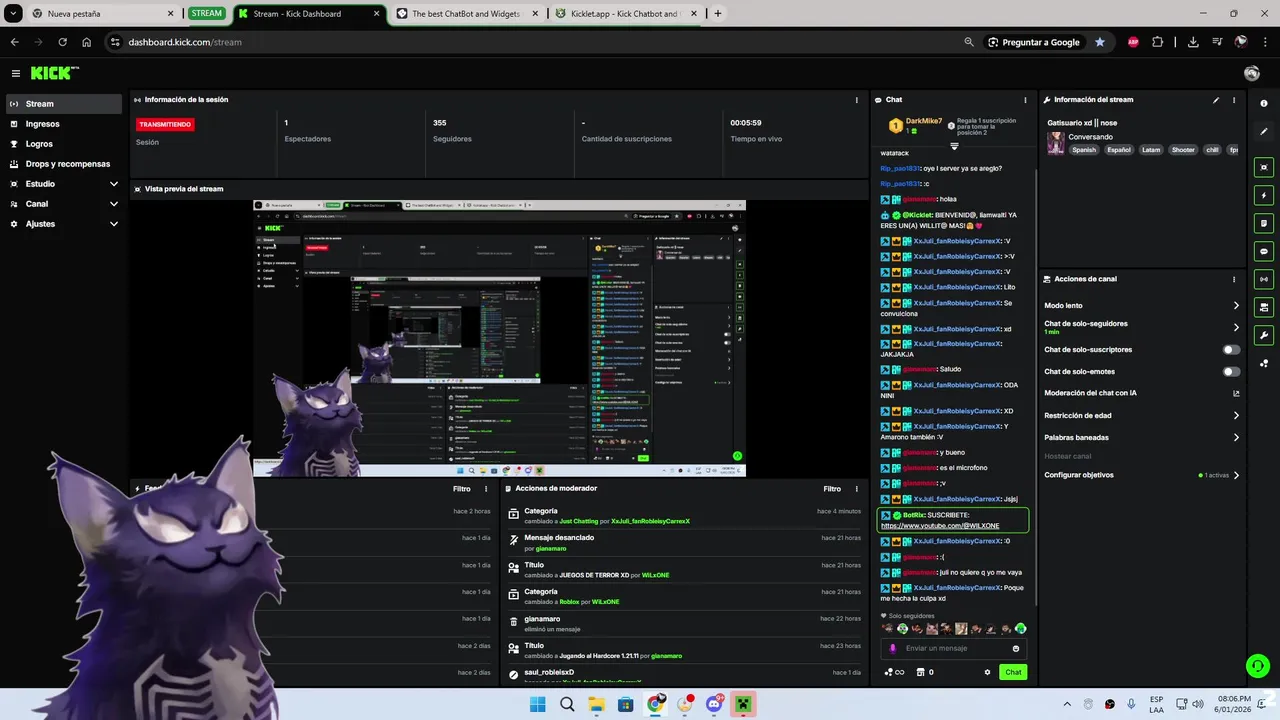The image size is (1280, 720).
Task: Send message with the green Chat button
Action: pyautogui.click(x=1013, y=672)
